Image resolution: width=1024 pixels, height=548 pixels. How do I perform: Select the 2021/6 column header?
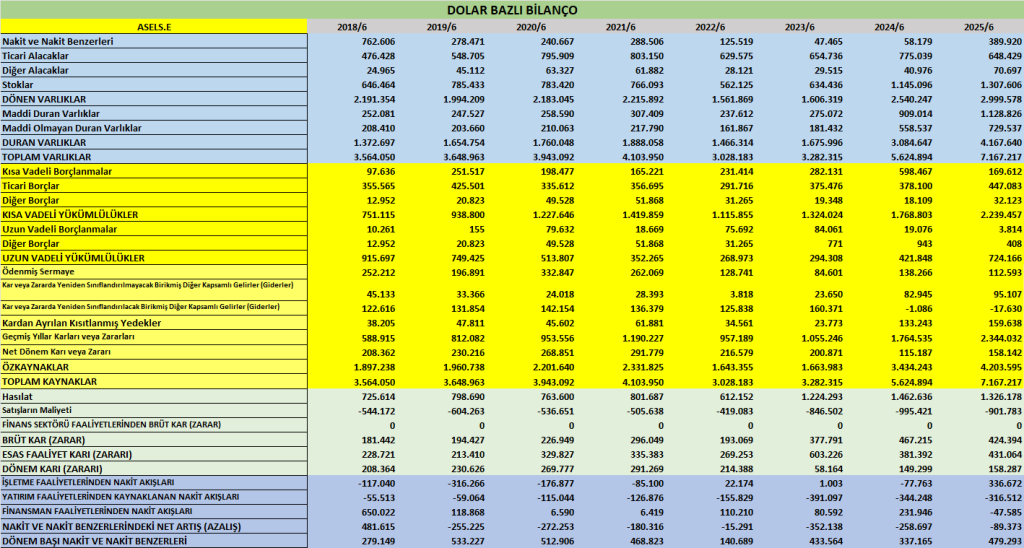click(620, 27)
